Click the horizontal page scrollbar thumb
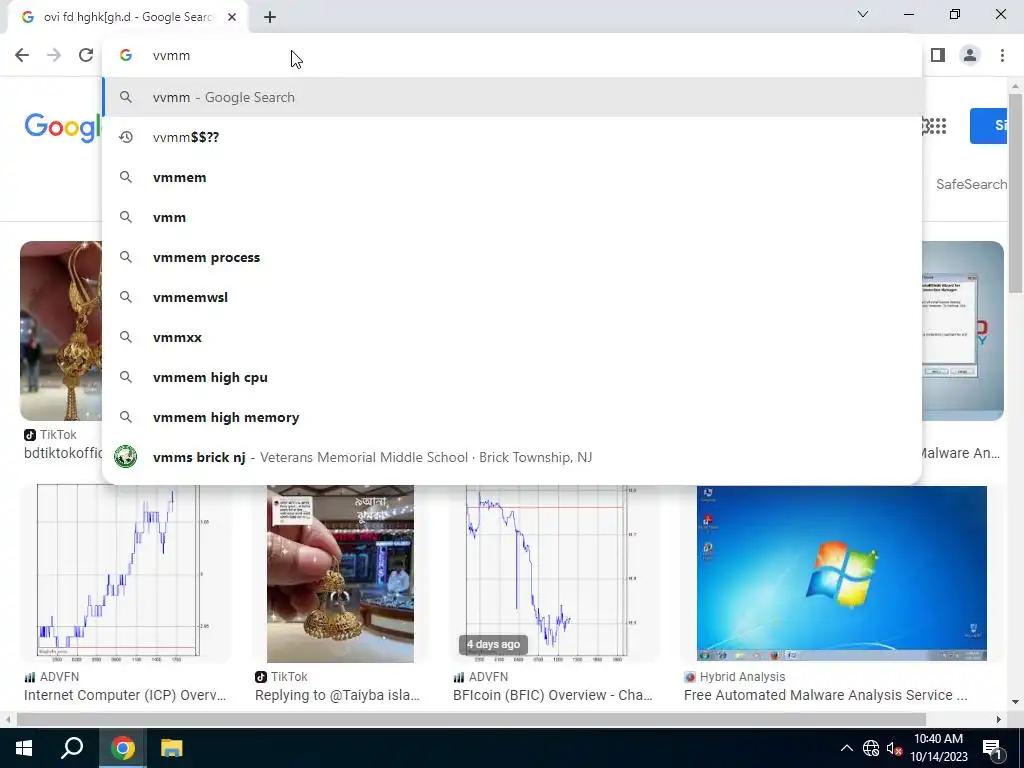 (471, 719)
